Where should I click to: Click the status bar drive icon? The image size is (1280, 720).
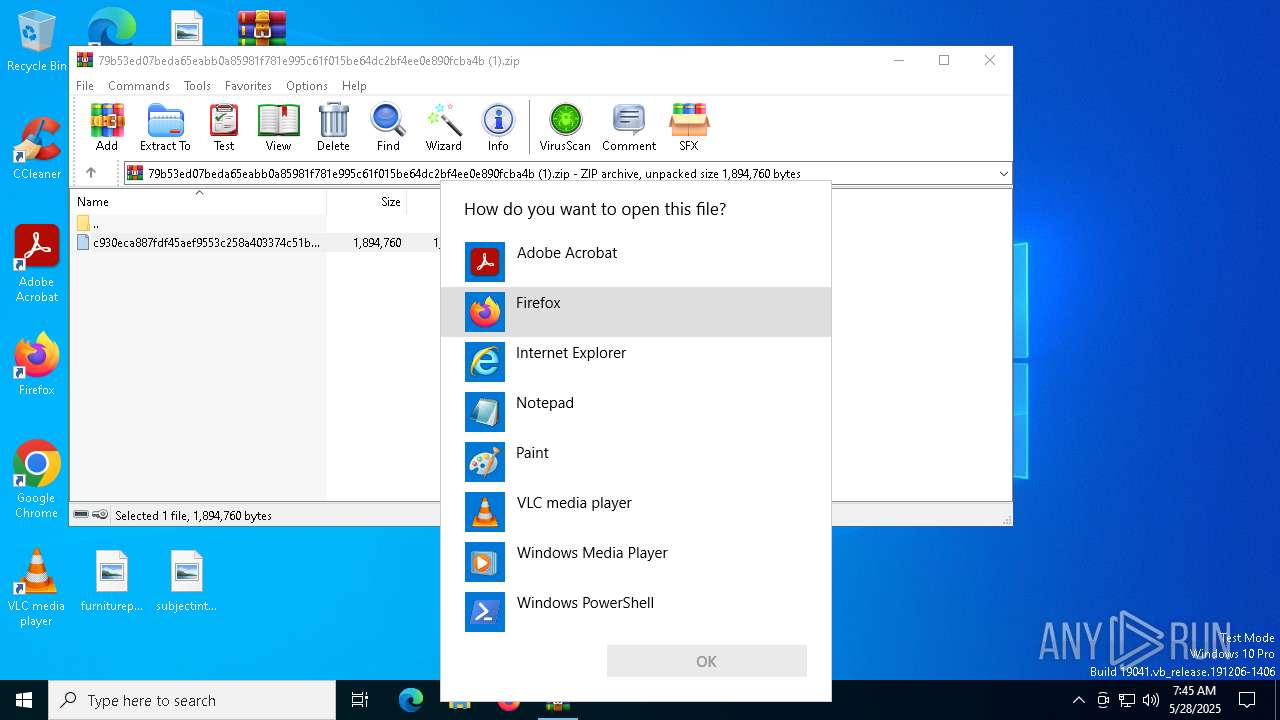pos(81,515)
